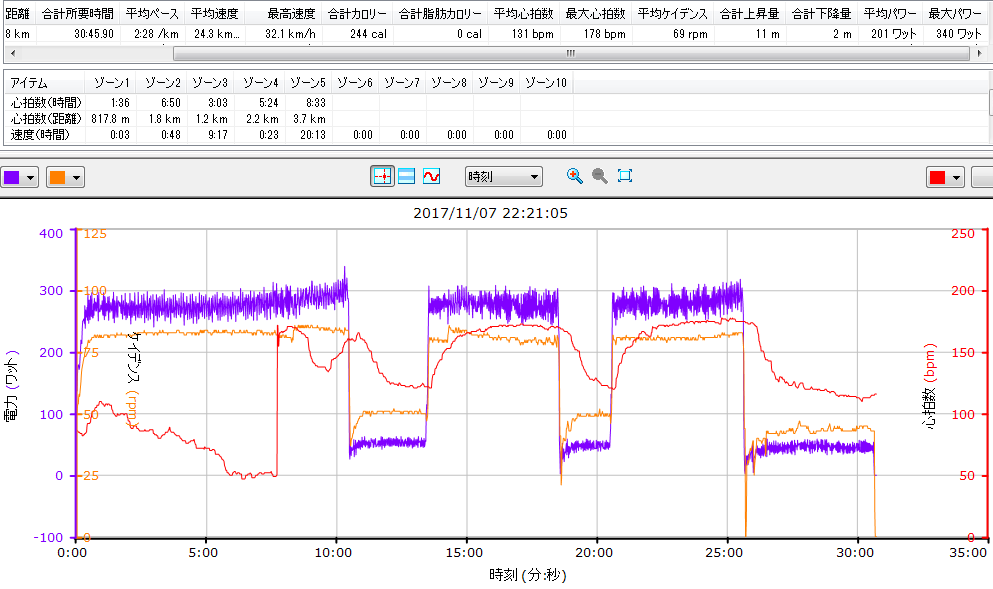993x589 pixels.
Task: Click the 69 rpm cadence value
Action: (x=690, y=34)
